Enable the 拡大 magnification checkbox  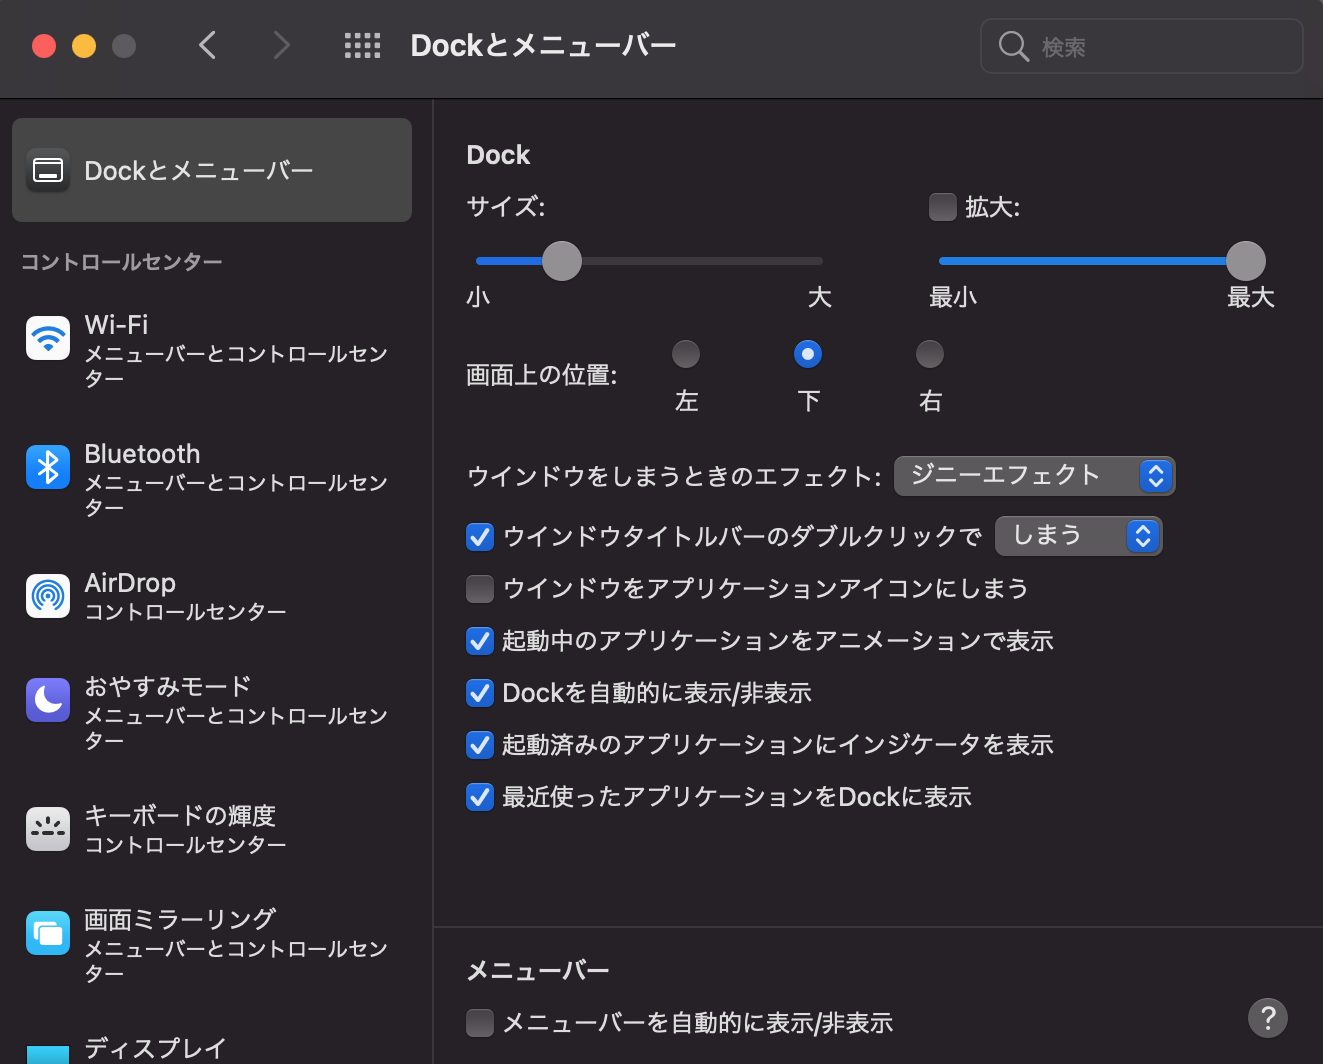pyautogui.click(x=943, y=207)
